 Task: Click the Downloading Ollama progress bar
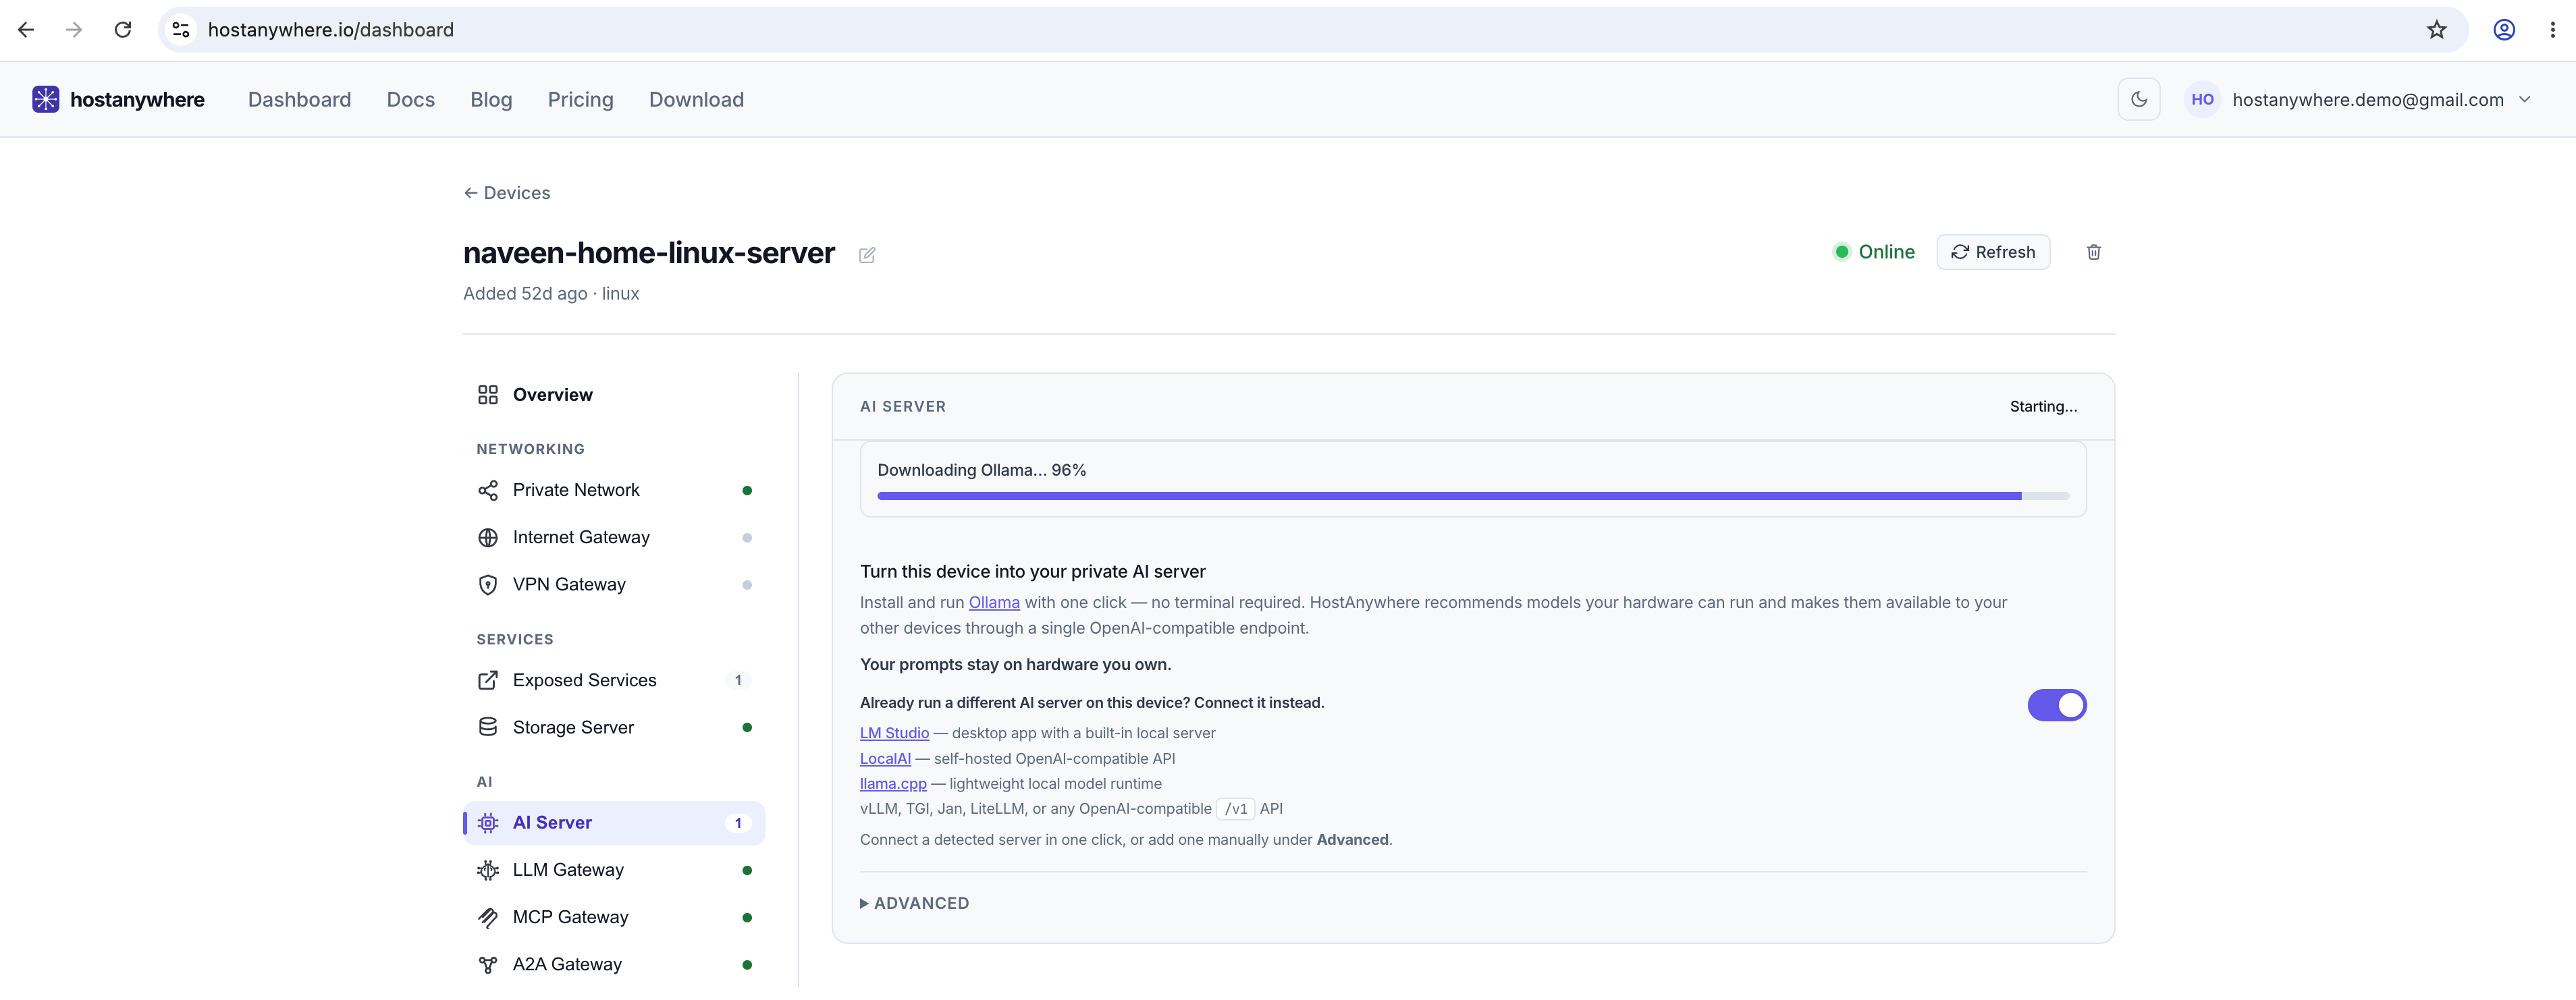(1472, 496)
